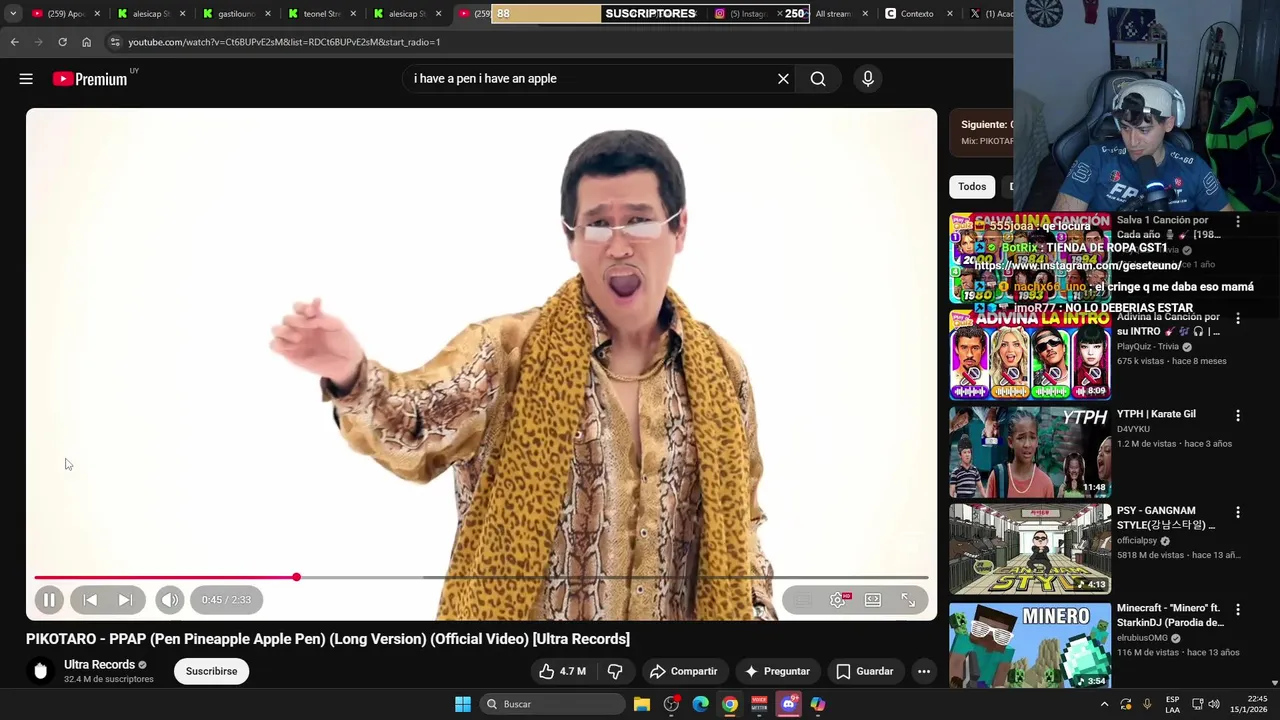Open Ultra Records channel avatar
Viewport: 1280px width, 720px height.
41,671
